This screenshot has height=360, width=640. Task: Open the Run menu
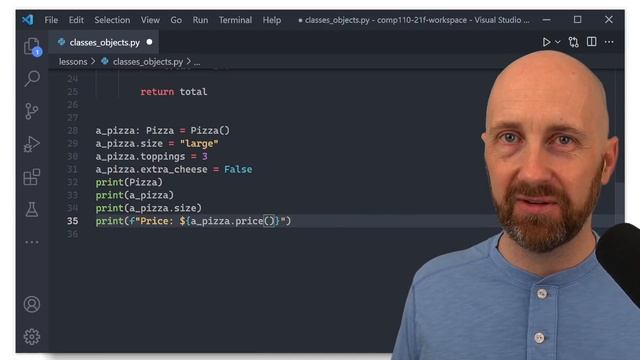200,20
